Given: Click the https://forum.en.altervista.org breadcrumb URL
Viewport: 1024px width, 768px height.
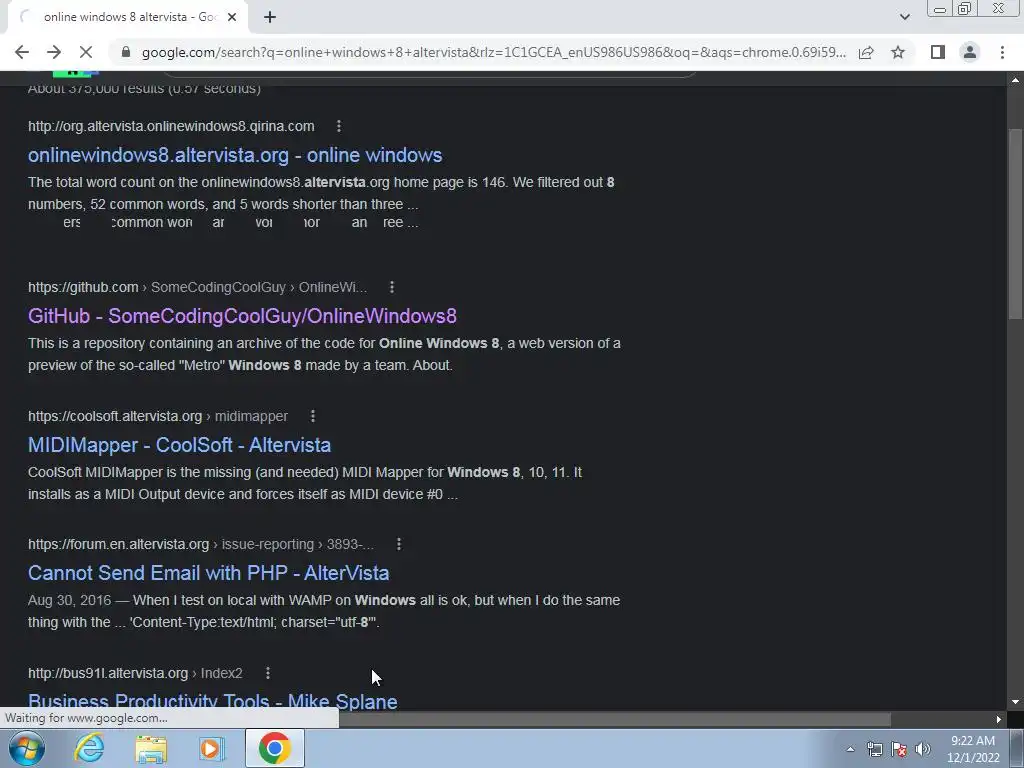Looking at the screenshot, I should pos(201,544).
